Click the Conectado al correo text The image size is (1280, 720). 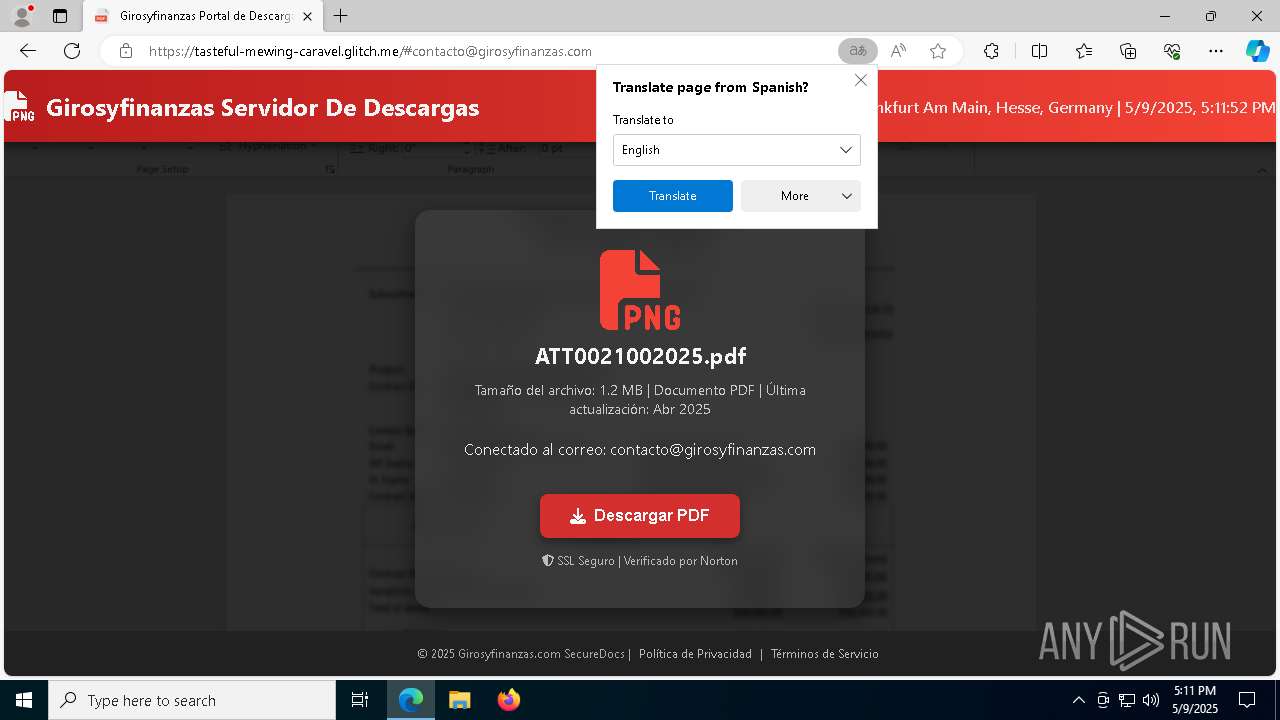point(640,450)
